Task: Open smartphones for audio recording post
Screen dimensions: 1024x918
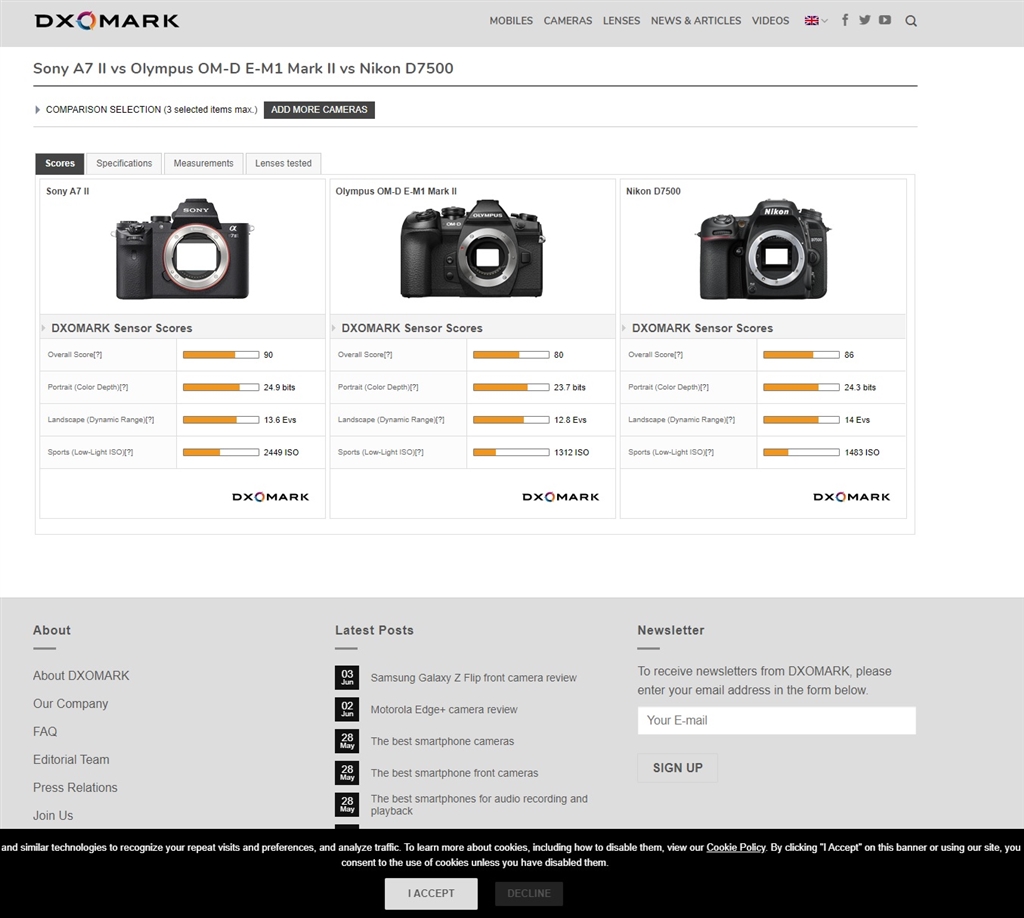Action: point(479,805)
